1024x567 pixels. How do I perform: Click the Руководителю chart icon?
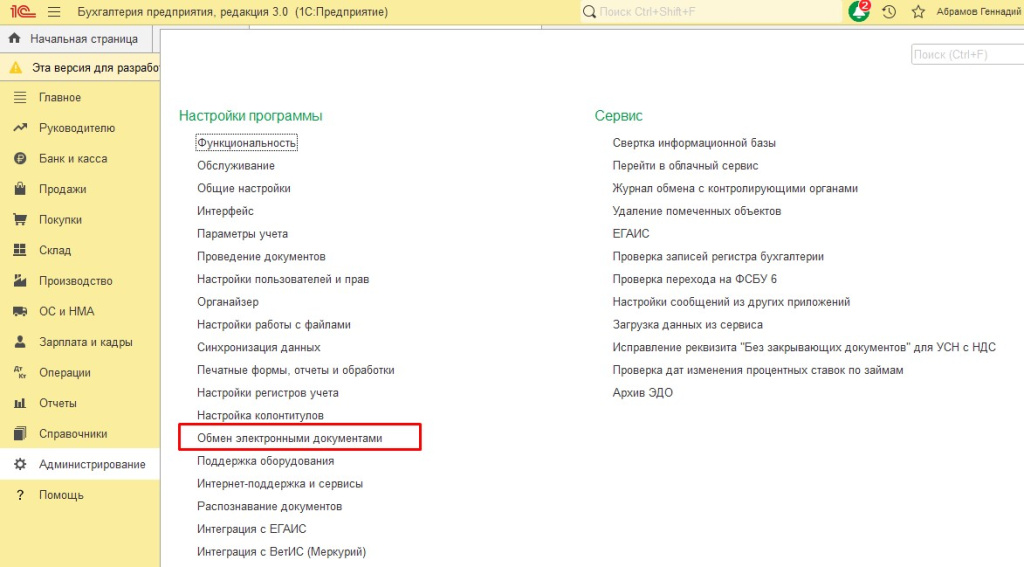(20, 127)
